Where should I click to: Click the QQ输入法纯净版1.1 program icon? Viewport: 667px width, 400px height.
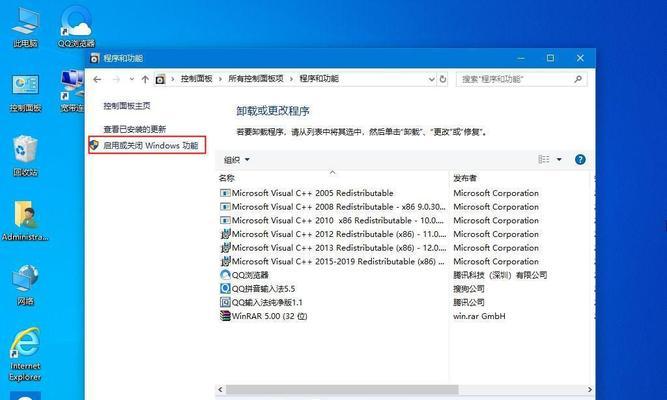point(225,302)
